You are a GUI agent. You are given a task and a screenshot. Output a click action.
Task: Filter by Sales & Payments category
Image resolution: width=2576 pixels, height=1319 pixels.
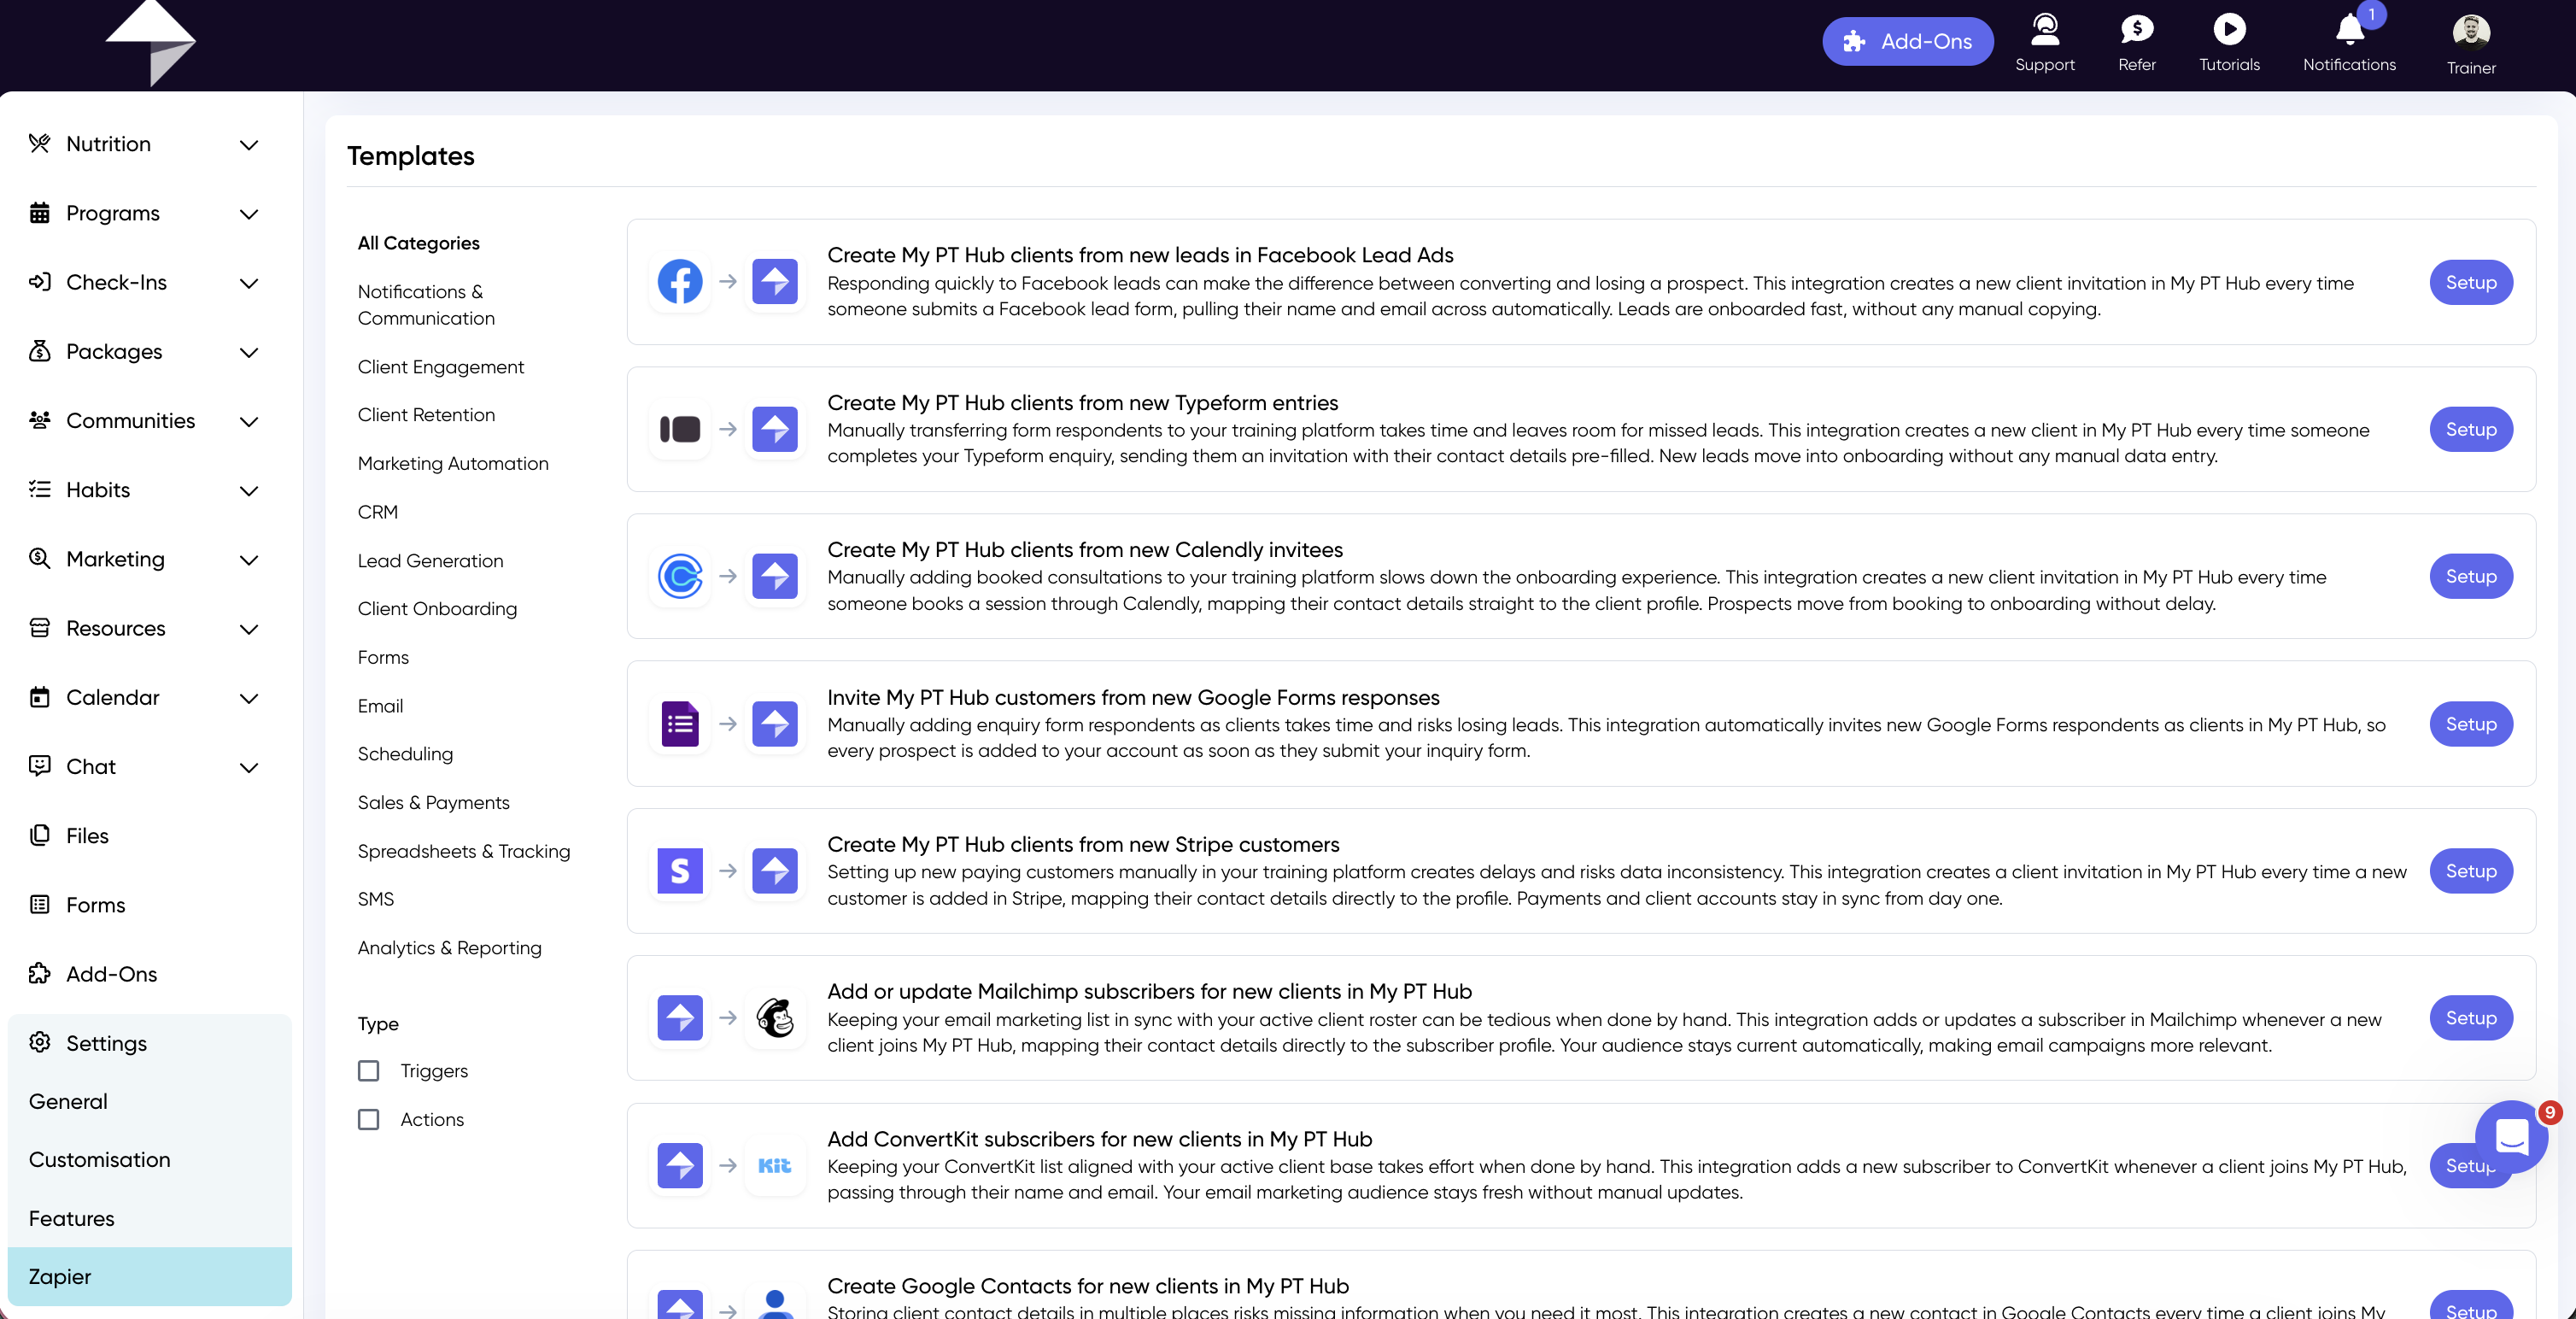click(x=433, y=802)
